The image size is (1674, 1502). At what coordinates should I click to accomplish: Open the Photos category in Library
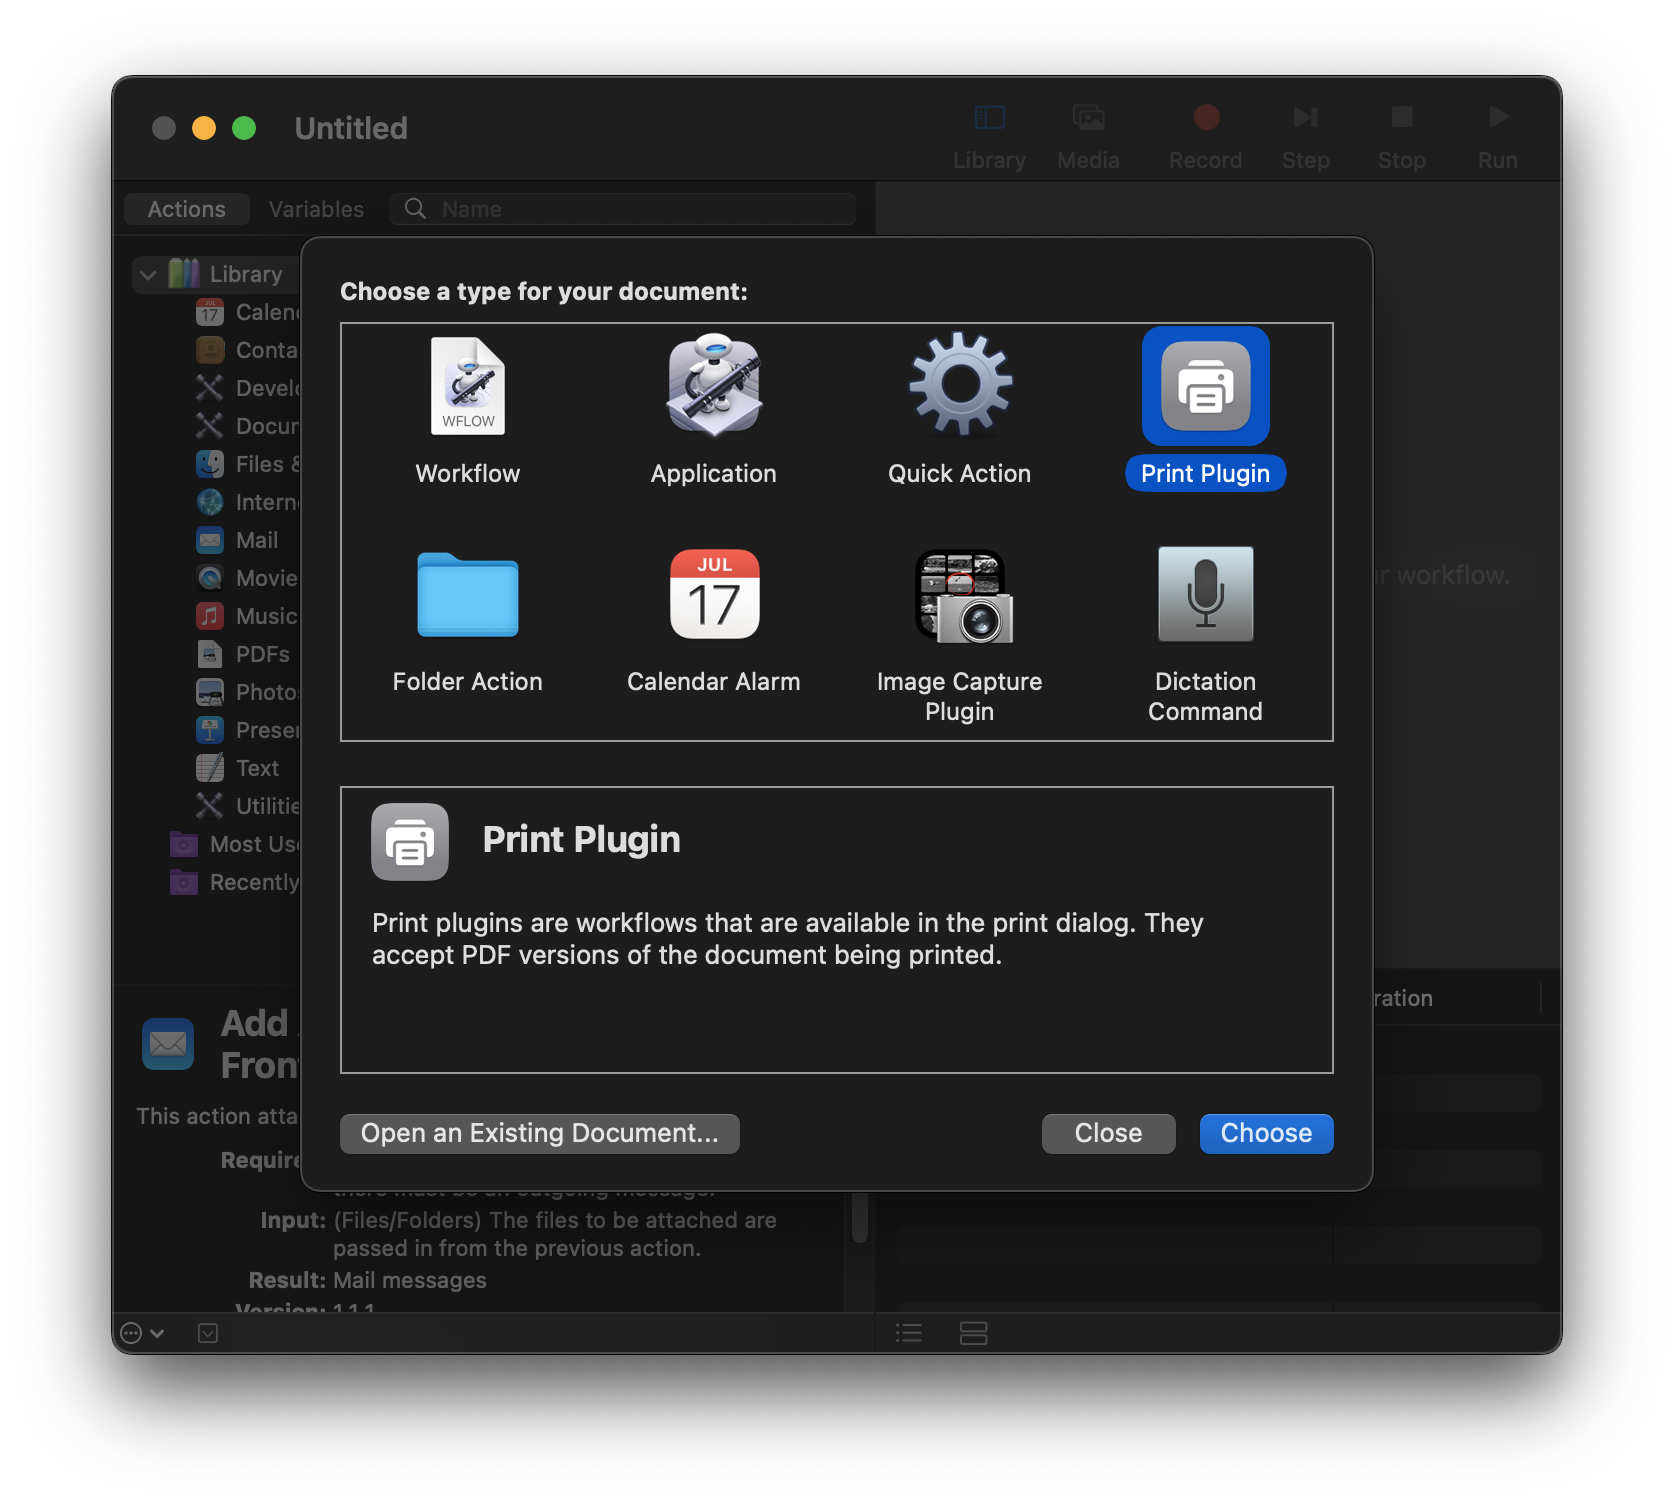pyautogui.click(x=248, y=692)
